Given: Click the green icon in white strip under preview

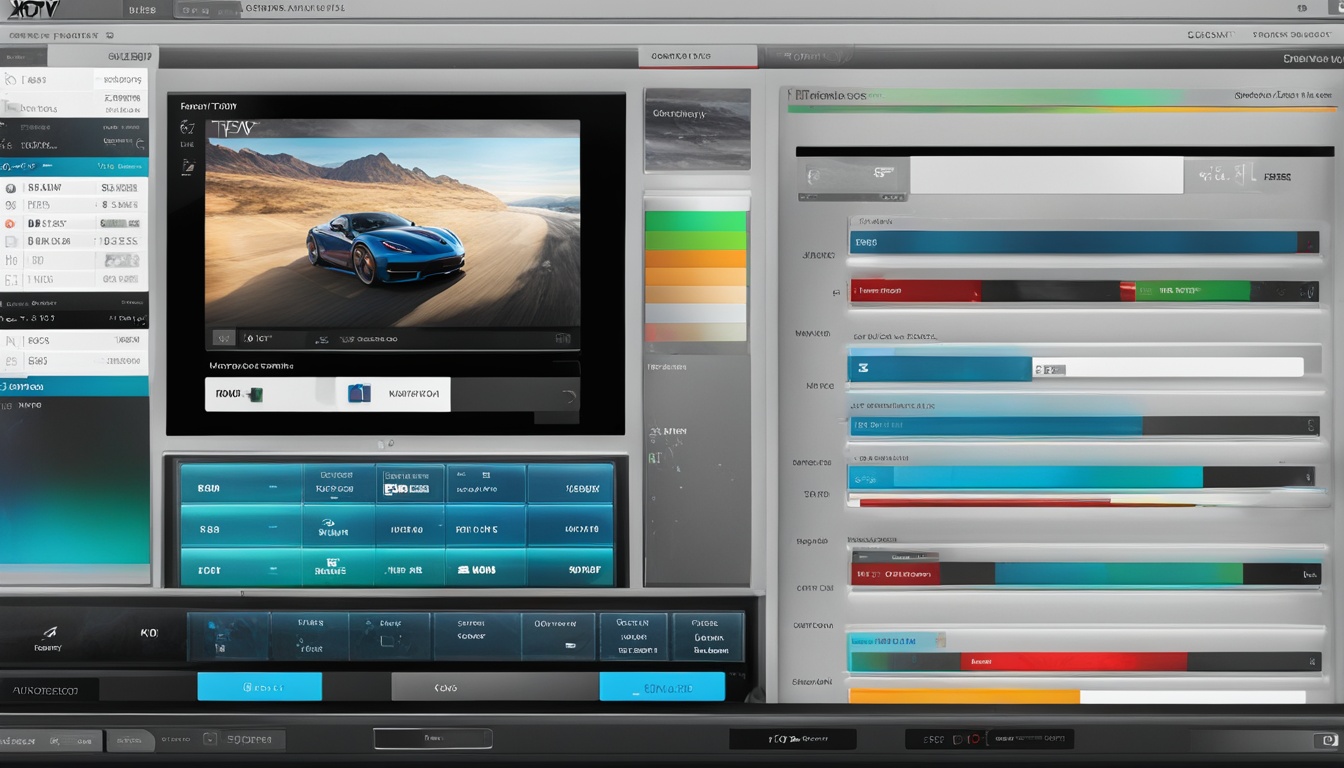Looking at the screenshot, I should (256, 394).
